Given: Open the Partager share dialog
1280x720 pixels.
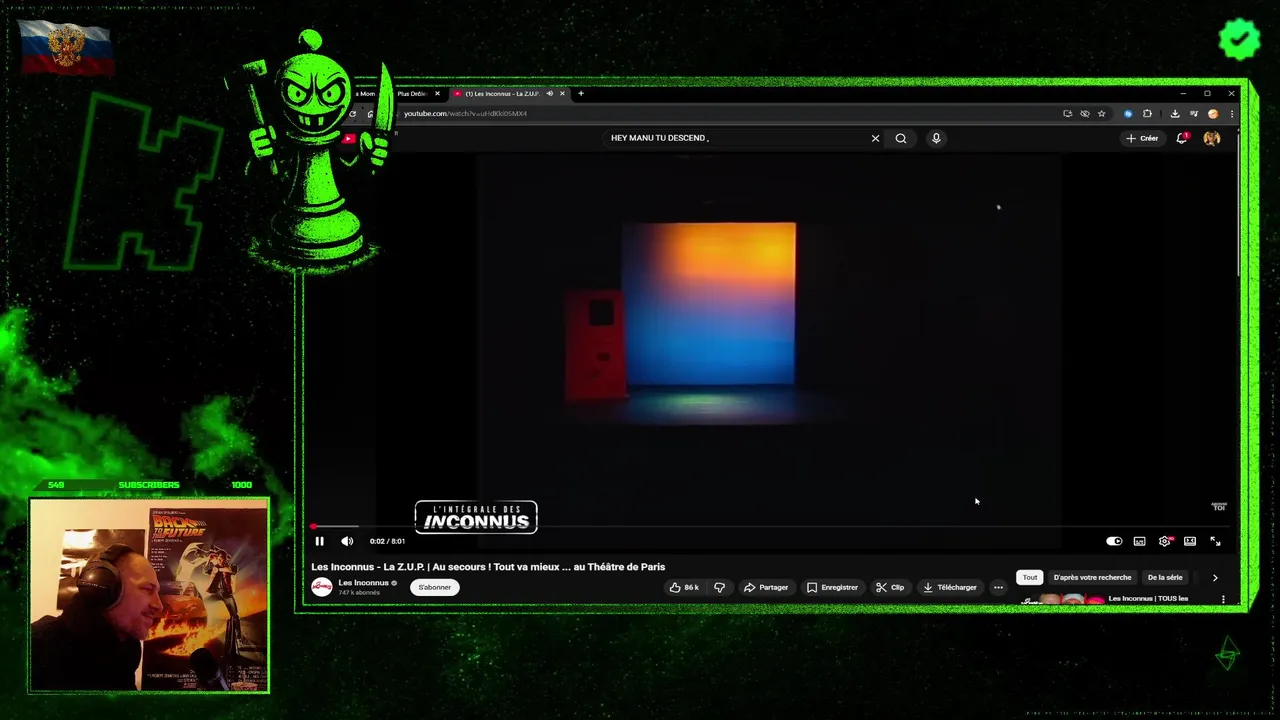Looking at the screenshot, I should (766, 587).
